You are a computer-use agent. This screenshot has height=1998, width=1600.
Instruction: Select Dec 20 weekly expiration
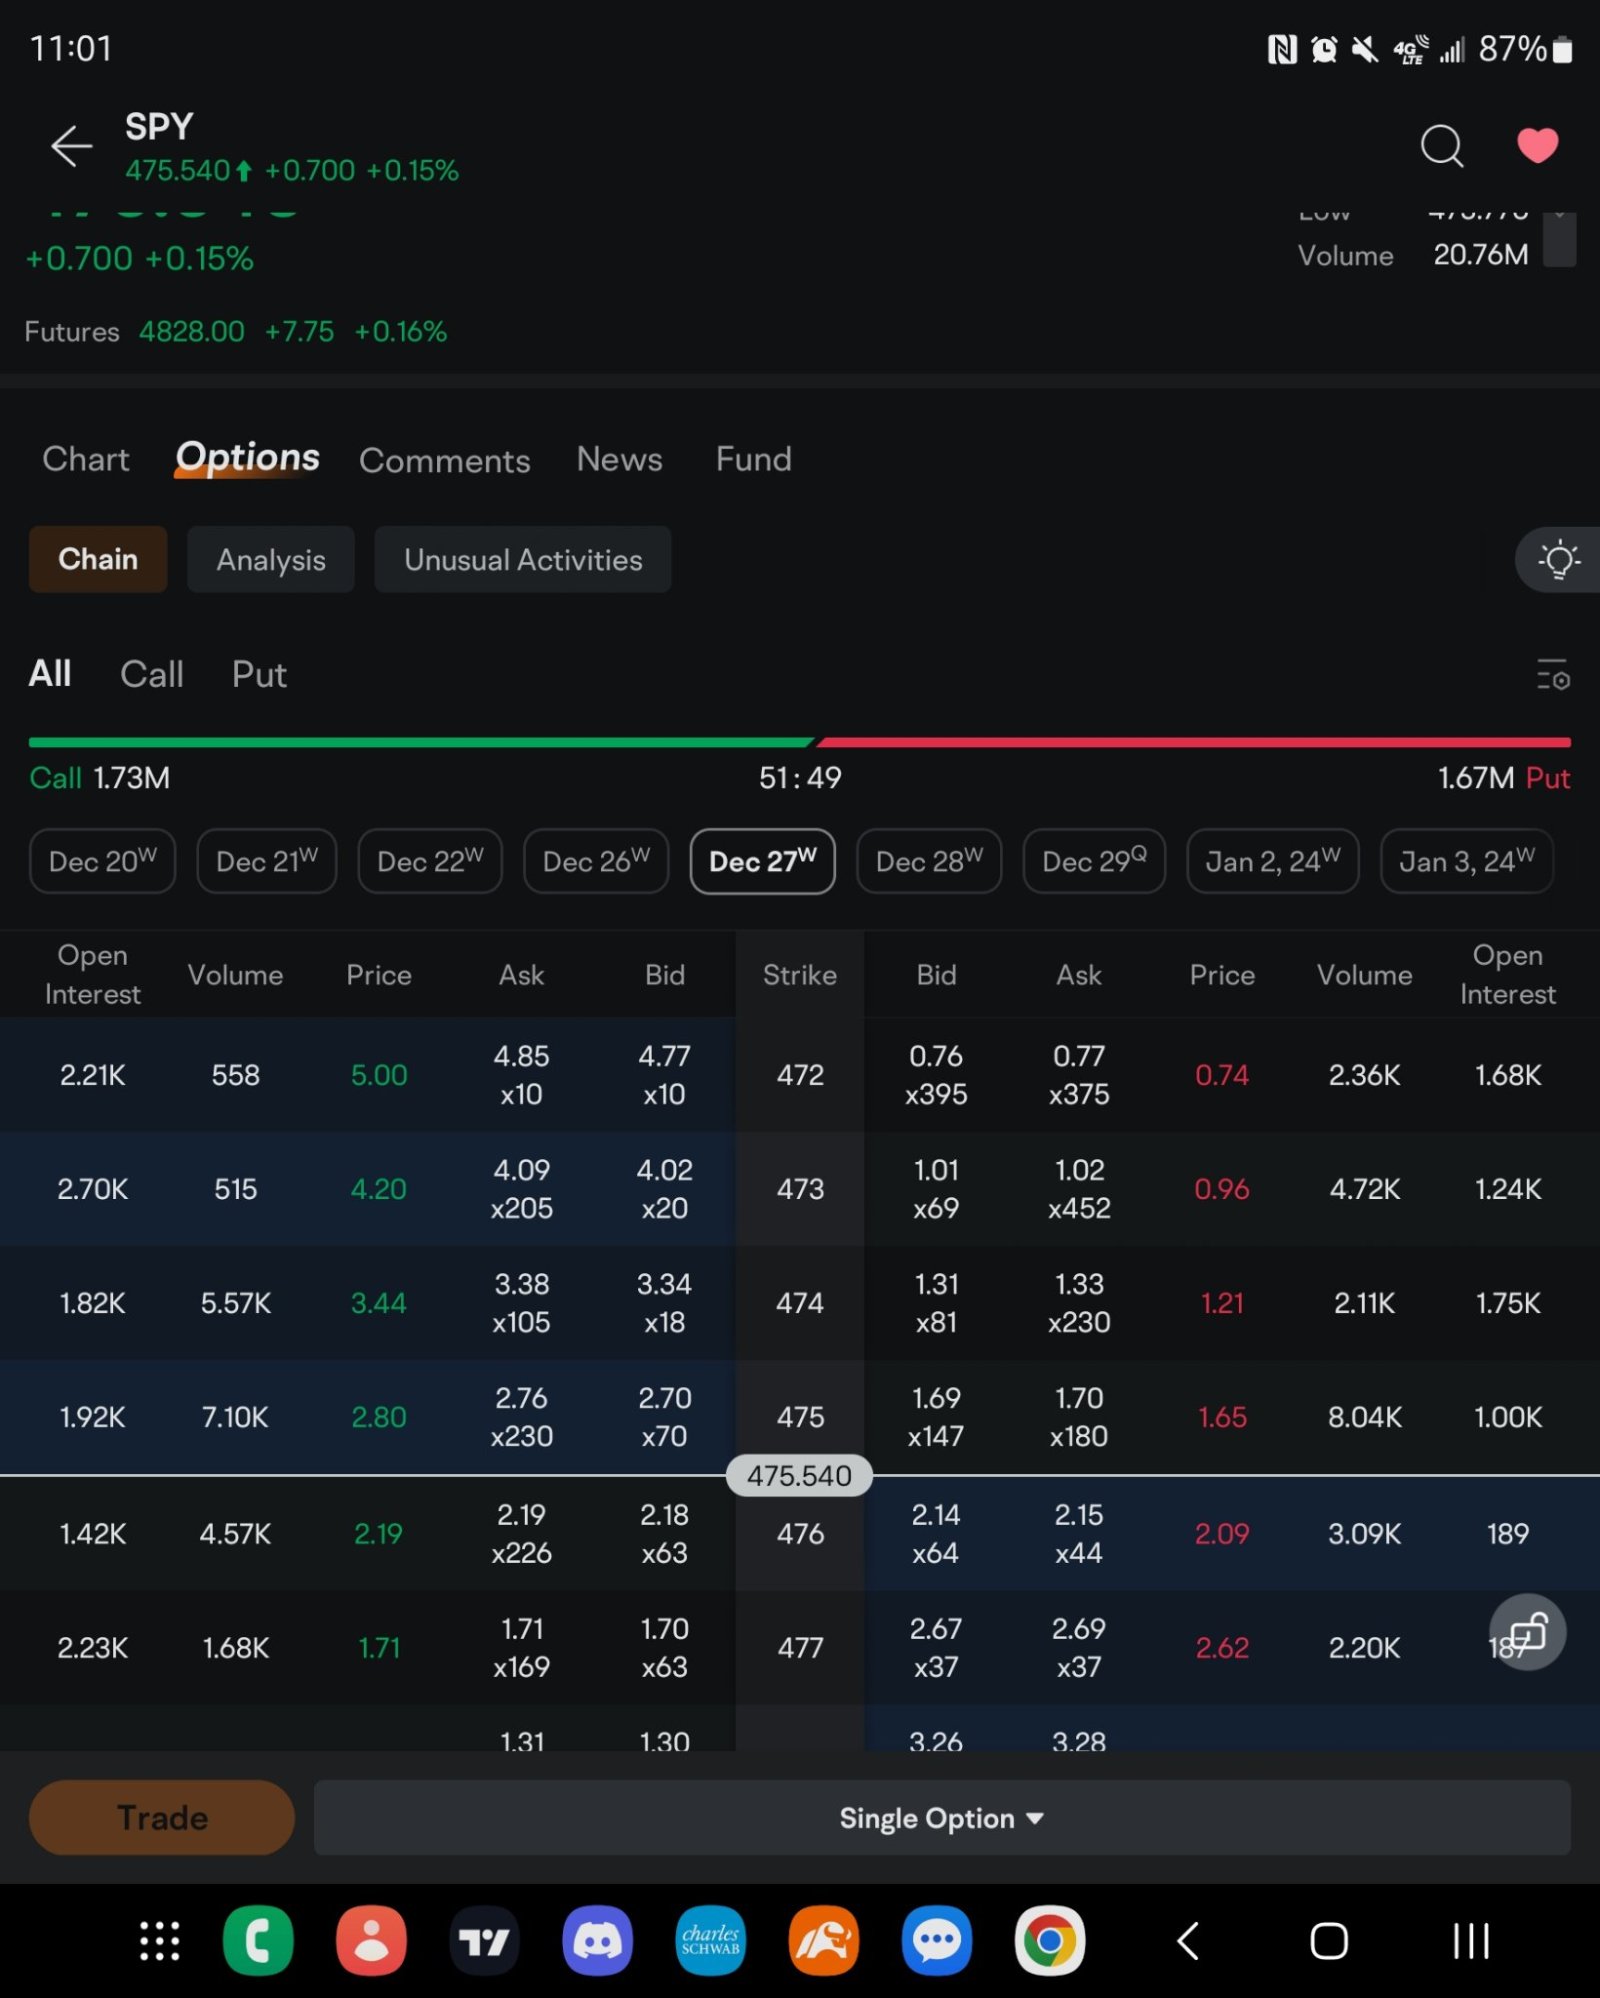click(x=103, y=861)
